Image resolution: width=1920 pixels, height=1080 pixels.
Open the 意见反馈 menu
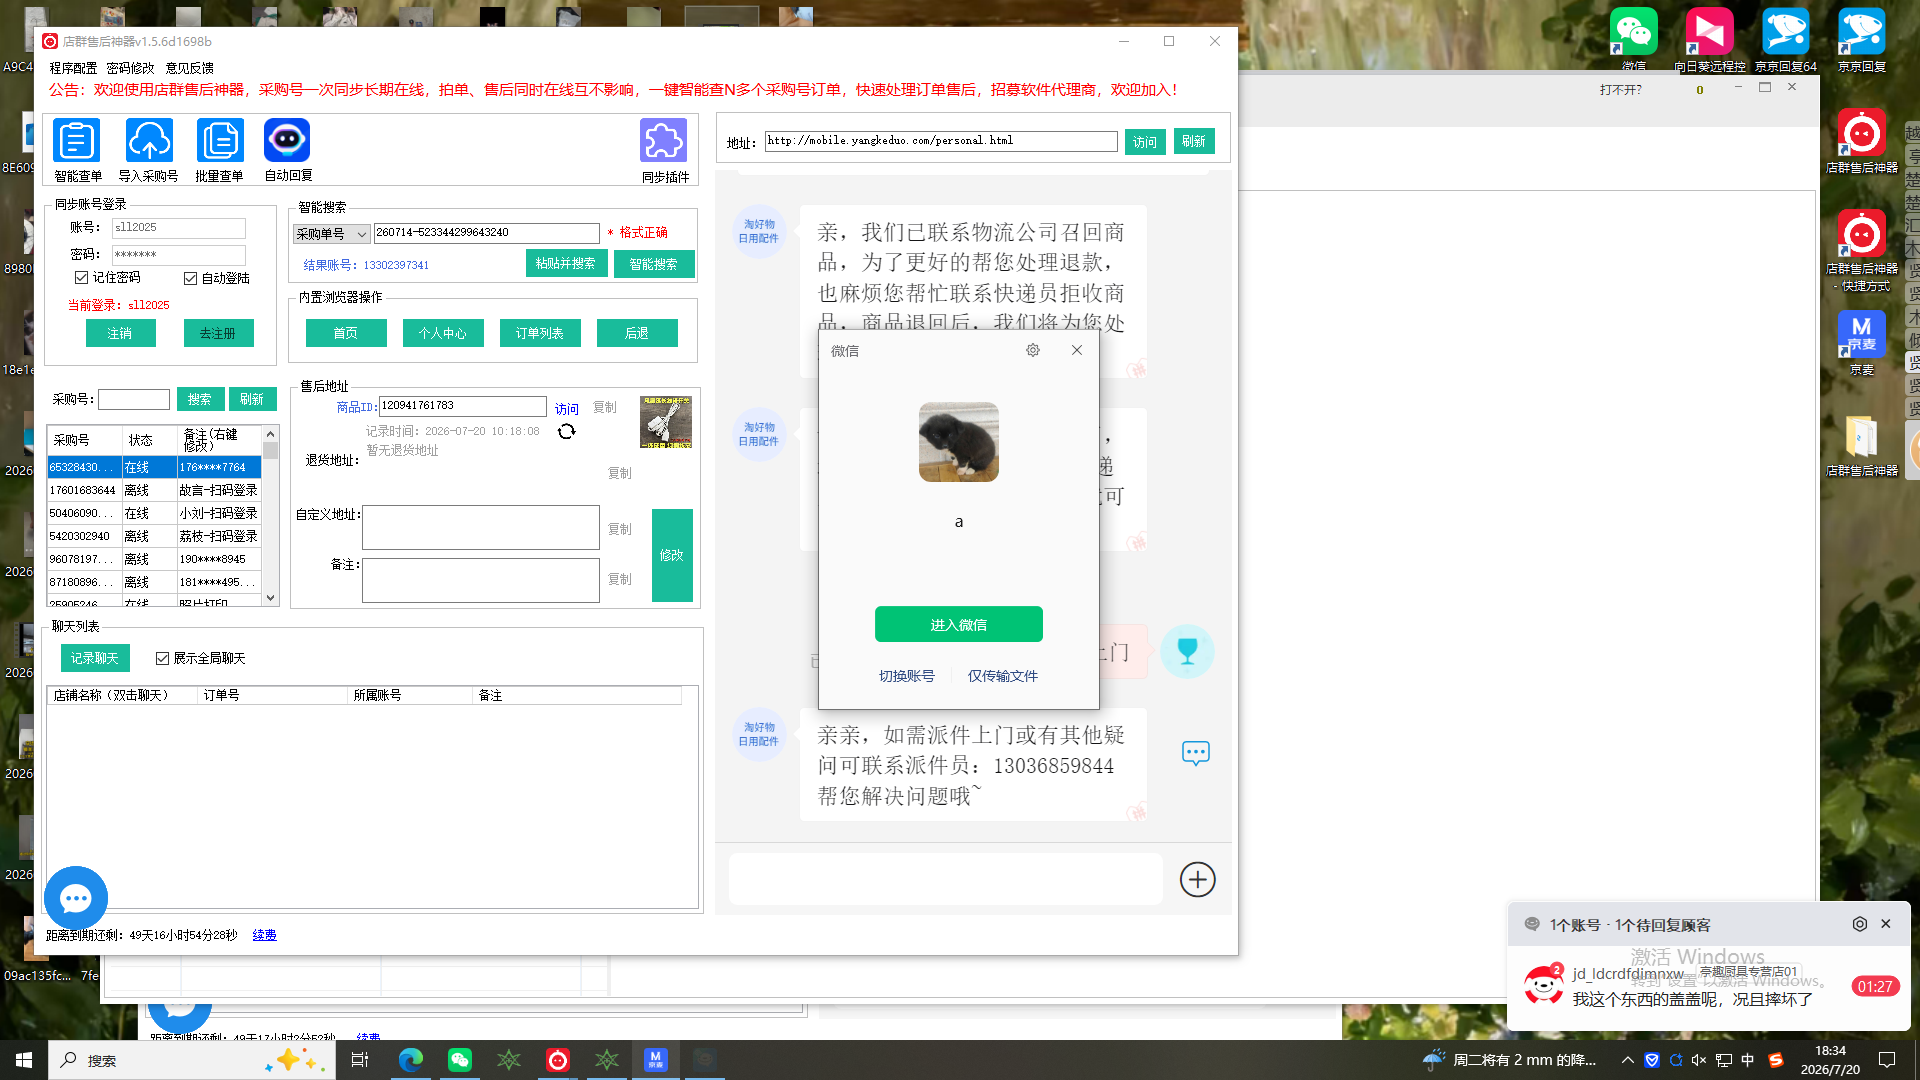pos(189,68)
